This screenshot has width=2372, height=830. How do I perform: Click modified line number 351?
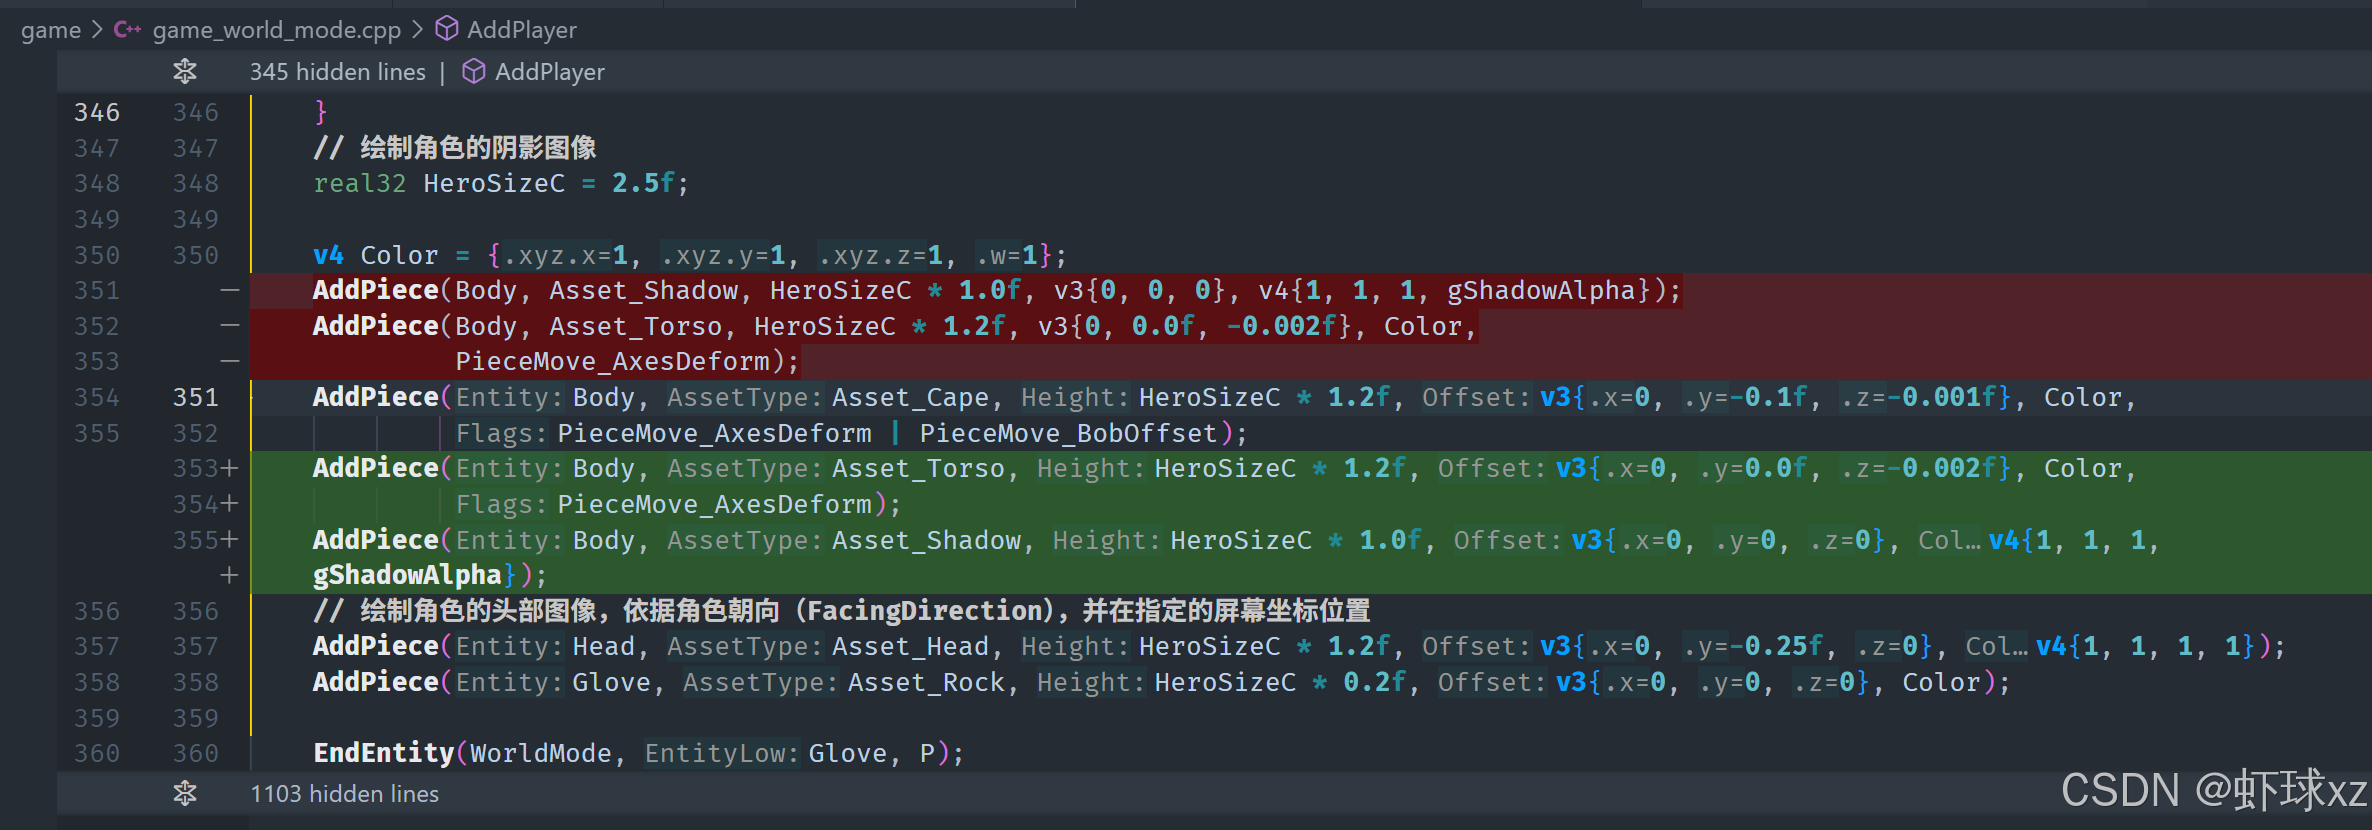tap(195, 397)
